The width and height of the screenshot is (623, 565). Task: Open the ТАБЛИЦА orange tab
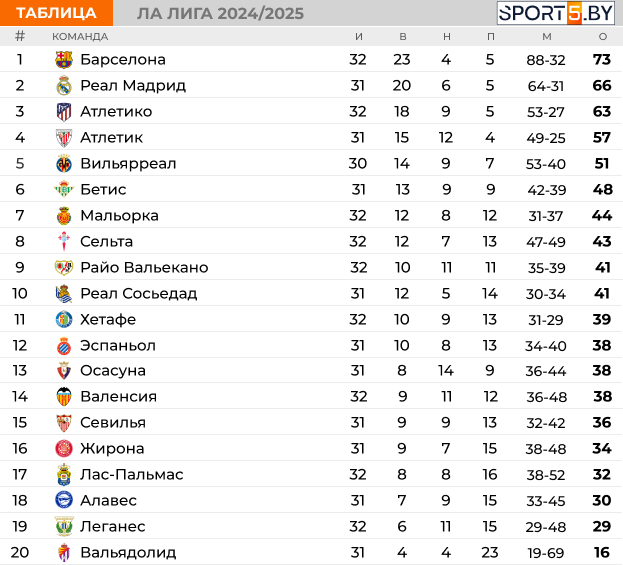tap(56, 13)
